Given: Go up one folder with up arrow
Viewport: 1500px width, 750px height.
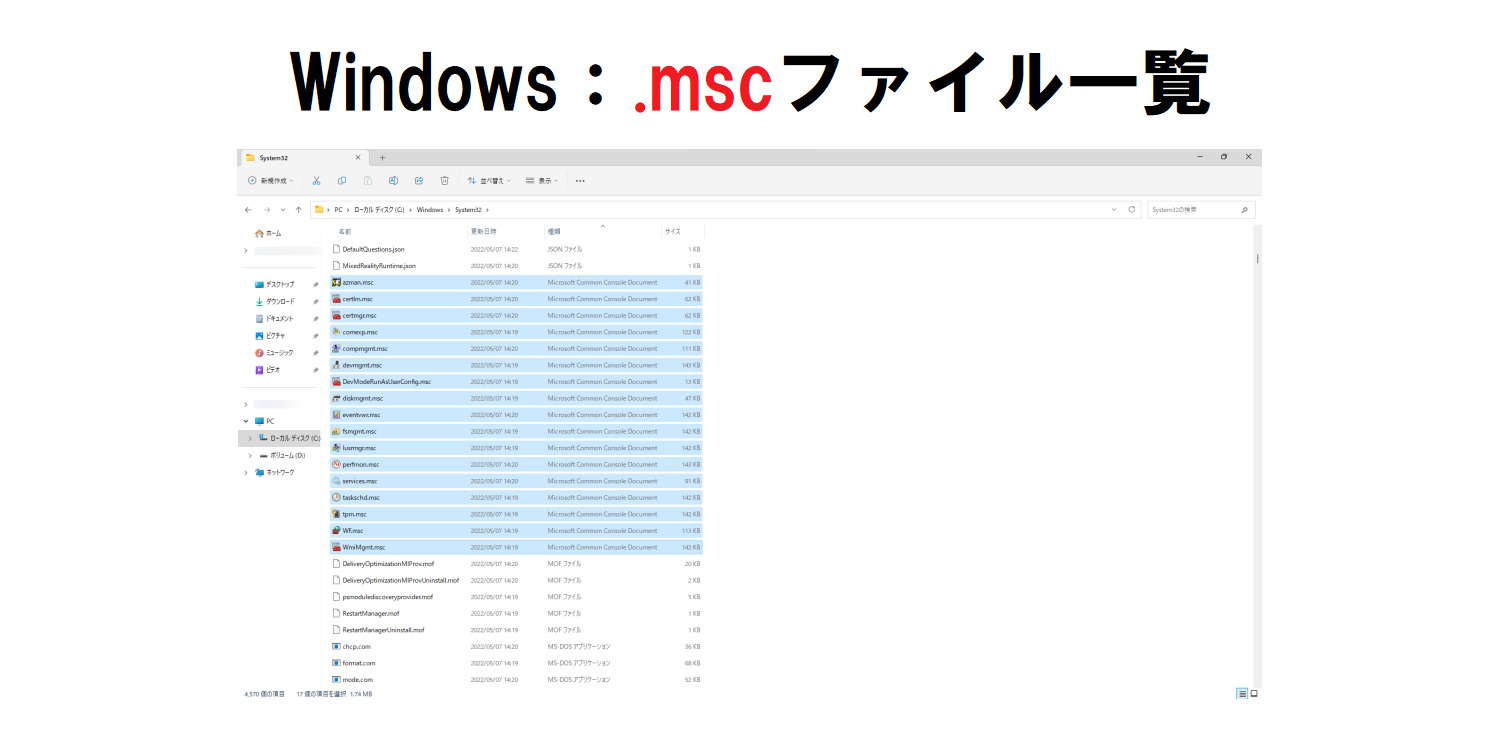Looking at the screenshot, I should click(299, 210).
